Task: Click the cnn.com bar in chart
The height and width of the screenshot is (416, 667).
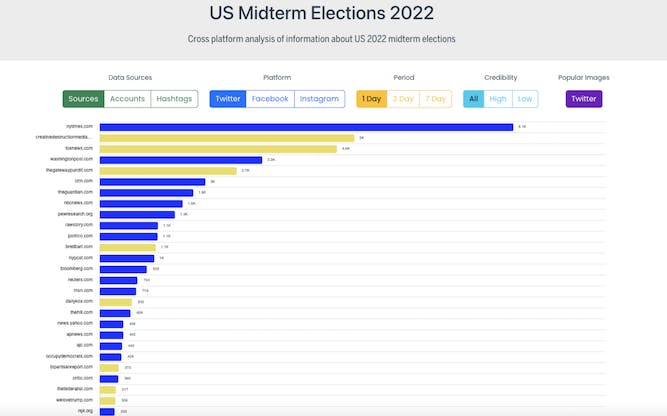Action: click(152, 182)
